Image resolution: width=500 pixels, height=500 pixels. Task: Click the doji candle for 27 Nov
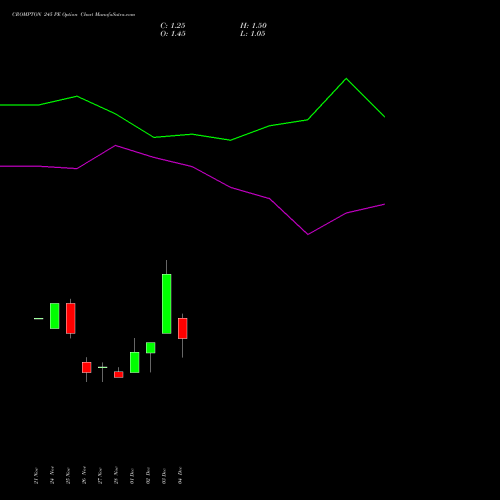click(103, 367)
